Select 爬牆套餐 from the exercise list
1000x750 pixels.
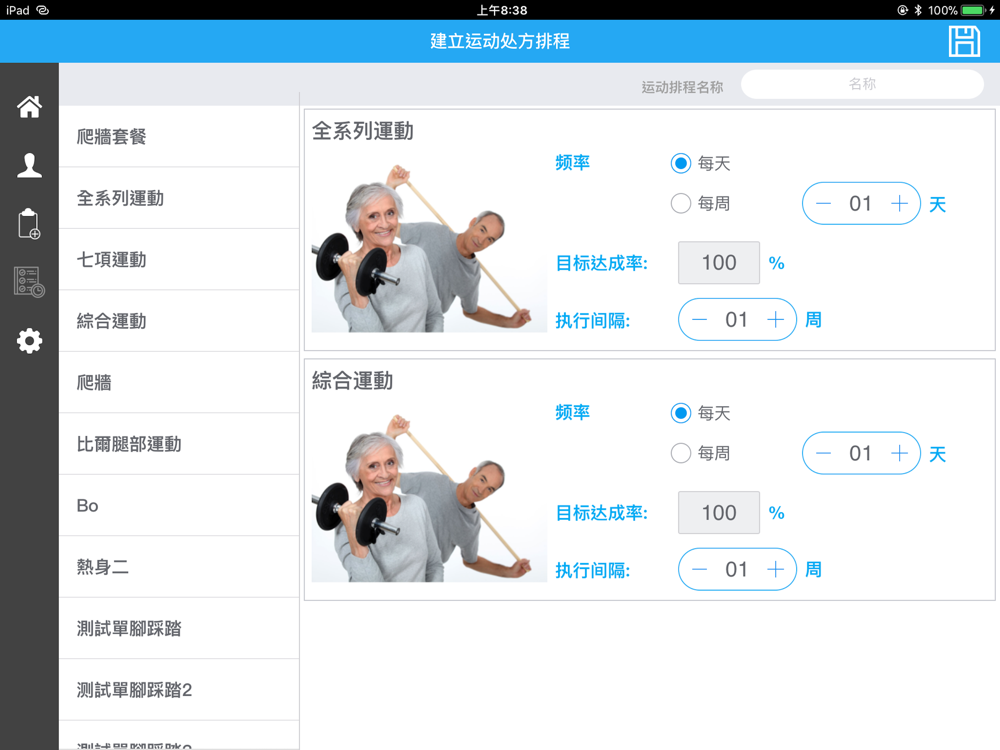click(179, 136)
